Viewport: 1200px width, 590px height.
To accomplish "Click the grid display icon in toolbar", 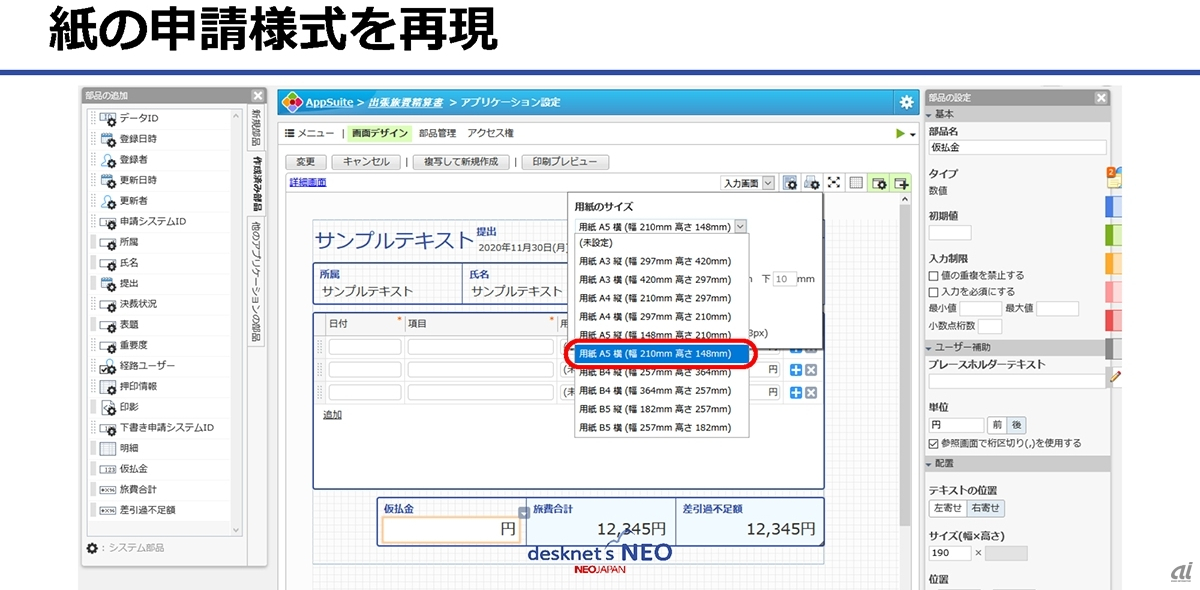I will click(x=855, y=183).
